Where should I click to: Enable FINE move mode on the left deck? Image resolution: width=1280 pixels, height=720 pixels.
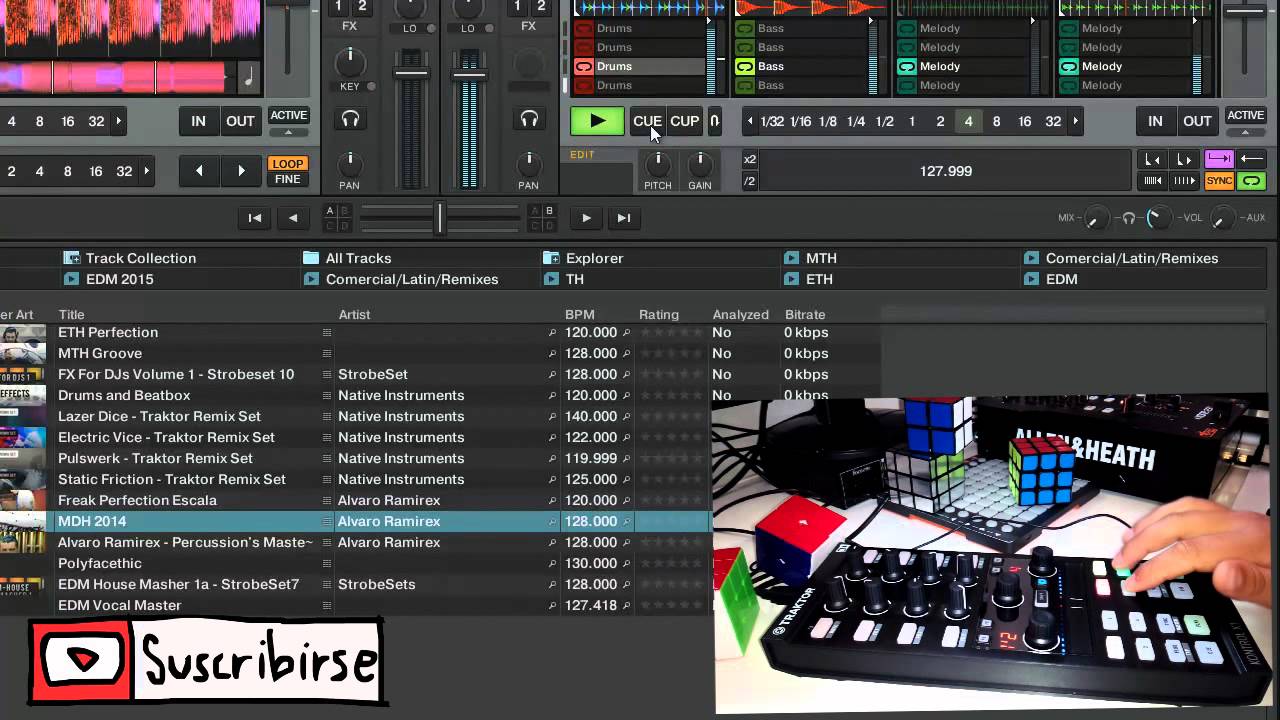point(287,179)
